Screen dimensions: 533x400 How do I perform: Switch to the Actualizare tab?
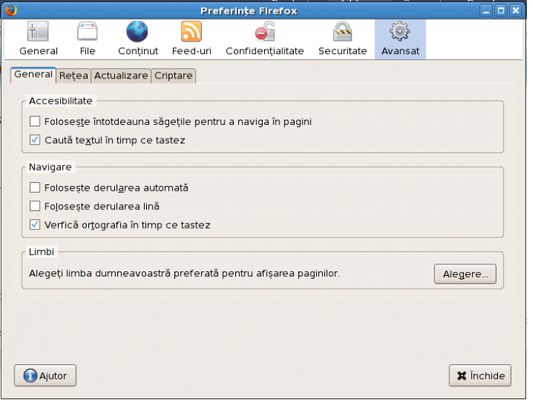point(121,75)
